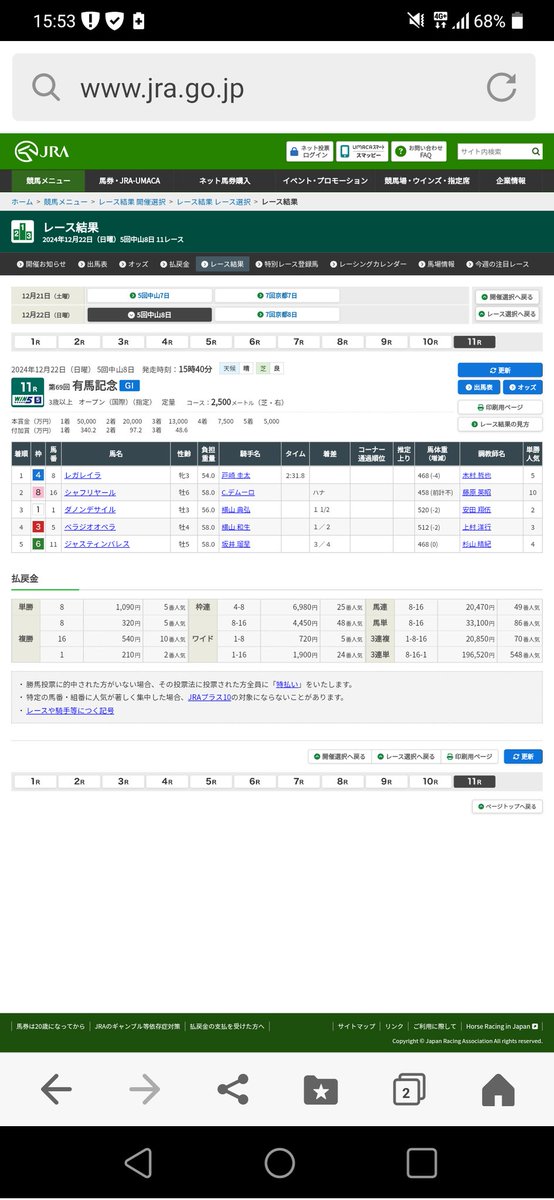The width and height of the screenshot is (554, 1200).
Task: Switch to race 1R in top race tabs
Action: (34, 342)
